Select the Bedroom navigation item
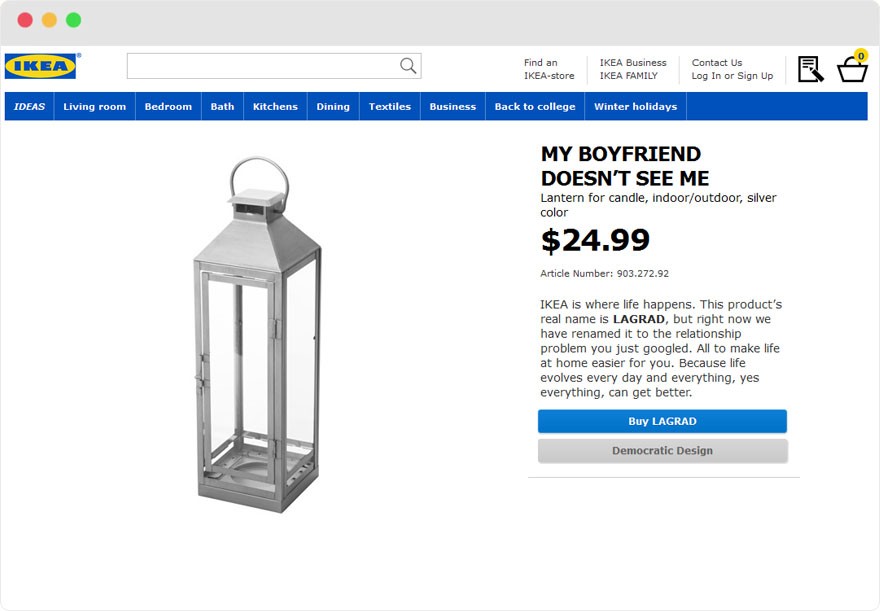880x611 pixels. point(168,107)
